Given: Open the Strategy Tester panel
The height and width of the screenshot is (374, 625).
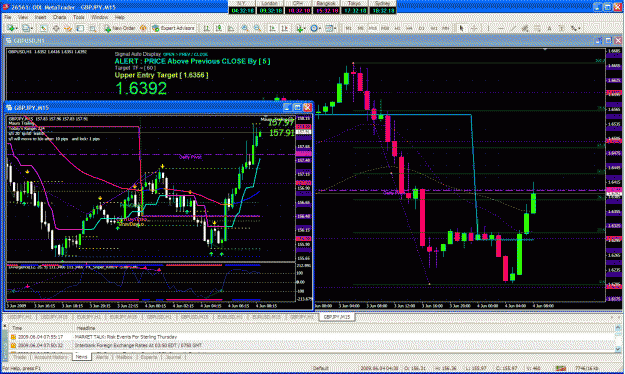Looking at the screenshot, I should (93, 28).
